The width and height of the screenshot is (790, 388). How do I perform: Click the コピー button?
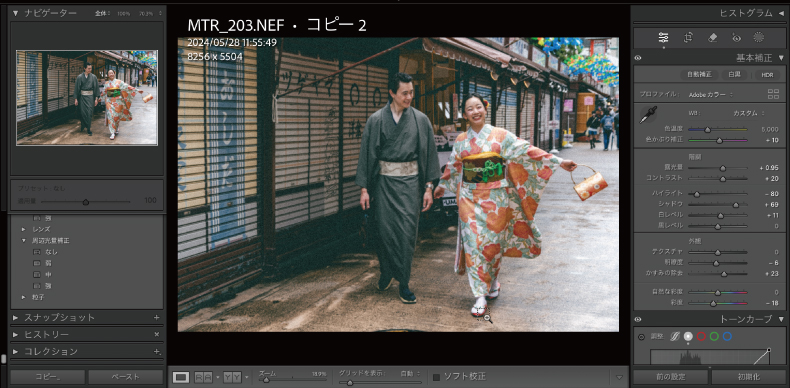tap(47, 377)
